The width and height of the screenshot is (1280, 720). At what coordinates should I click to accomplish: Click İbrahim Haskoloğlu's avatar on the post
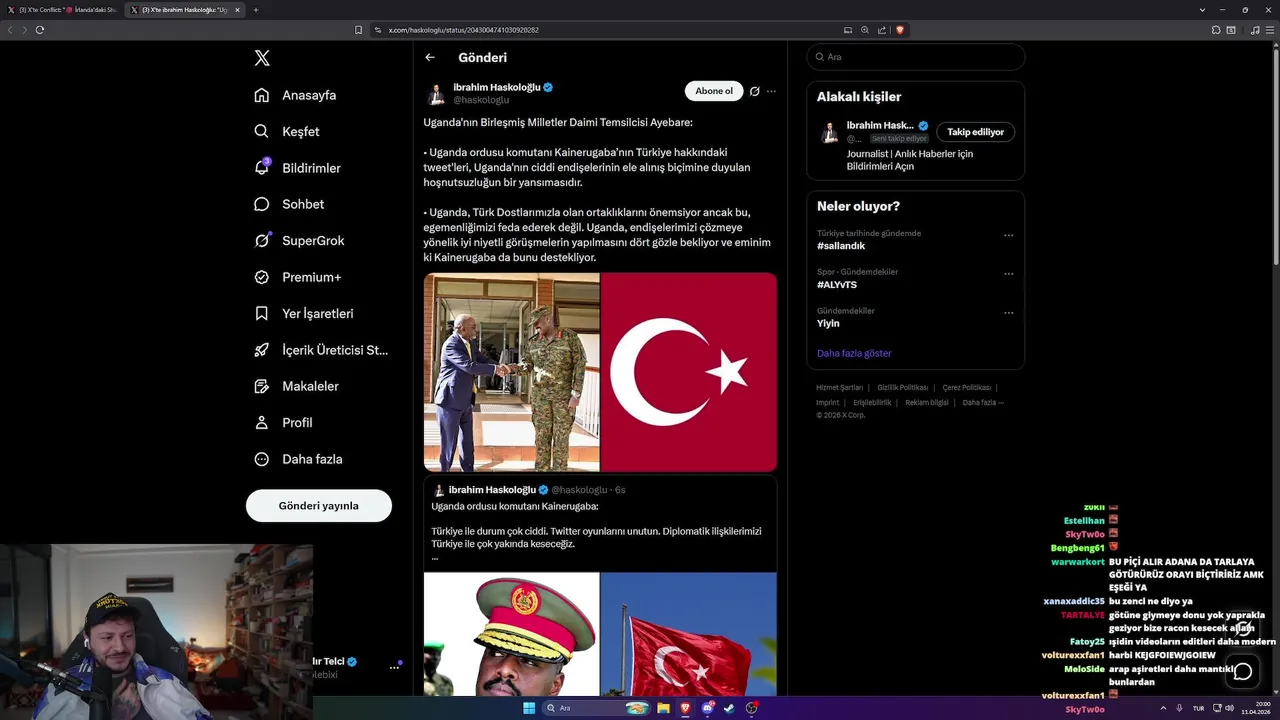(436, 94)
